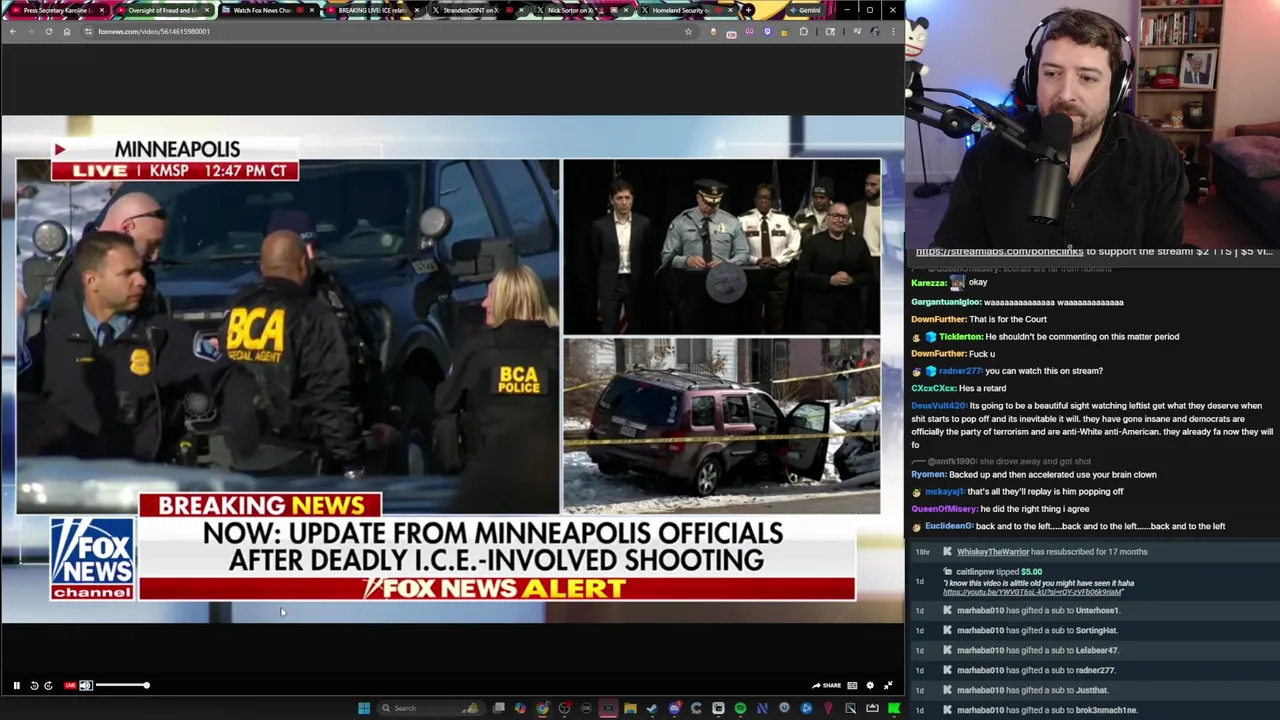1280x720 pixels.
Task: Open the Chrome extensions puzzle icon
Action: click(803, 31)
